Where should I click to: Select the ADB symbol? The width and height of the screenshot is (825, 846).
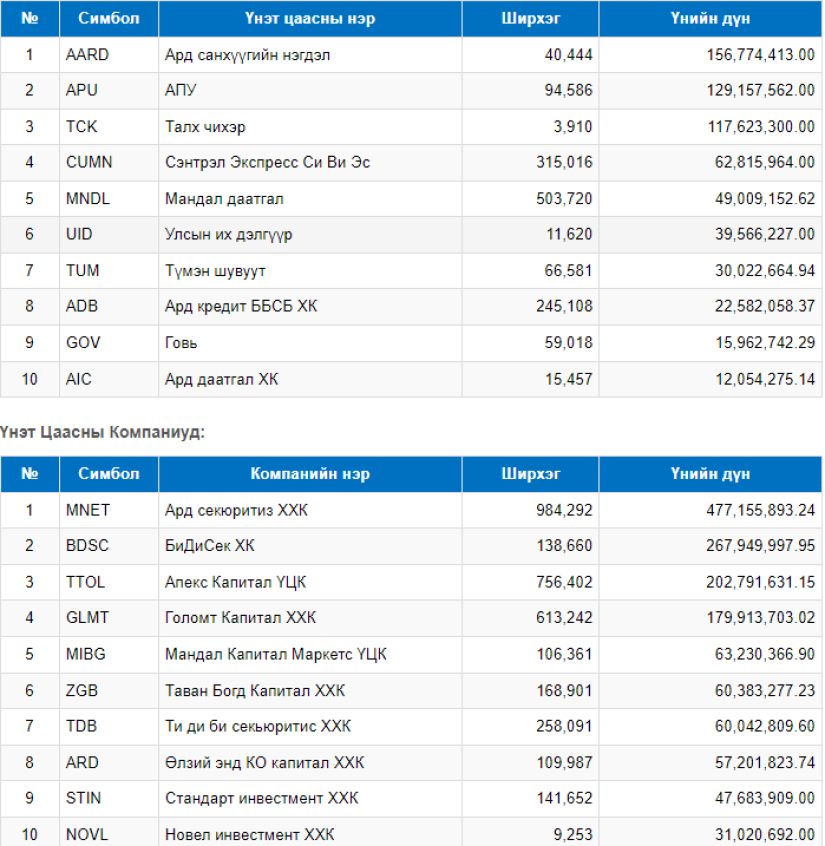click(81, 306)
